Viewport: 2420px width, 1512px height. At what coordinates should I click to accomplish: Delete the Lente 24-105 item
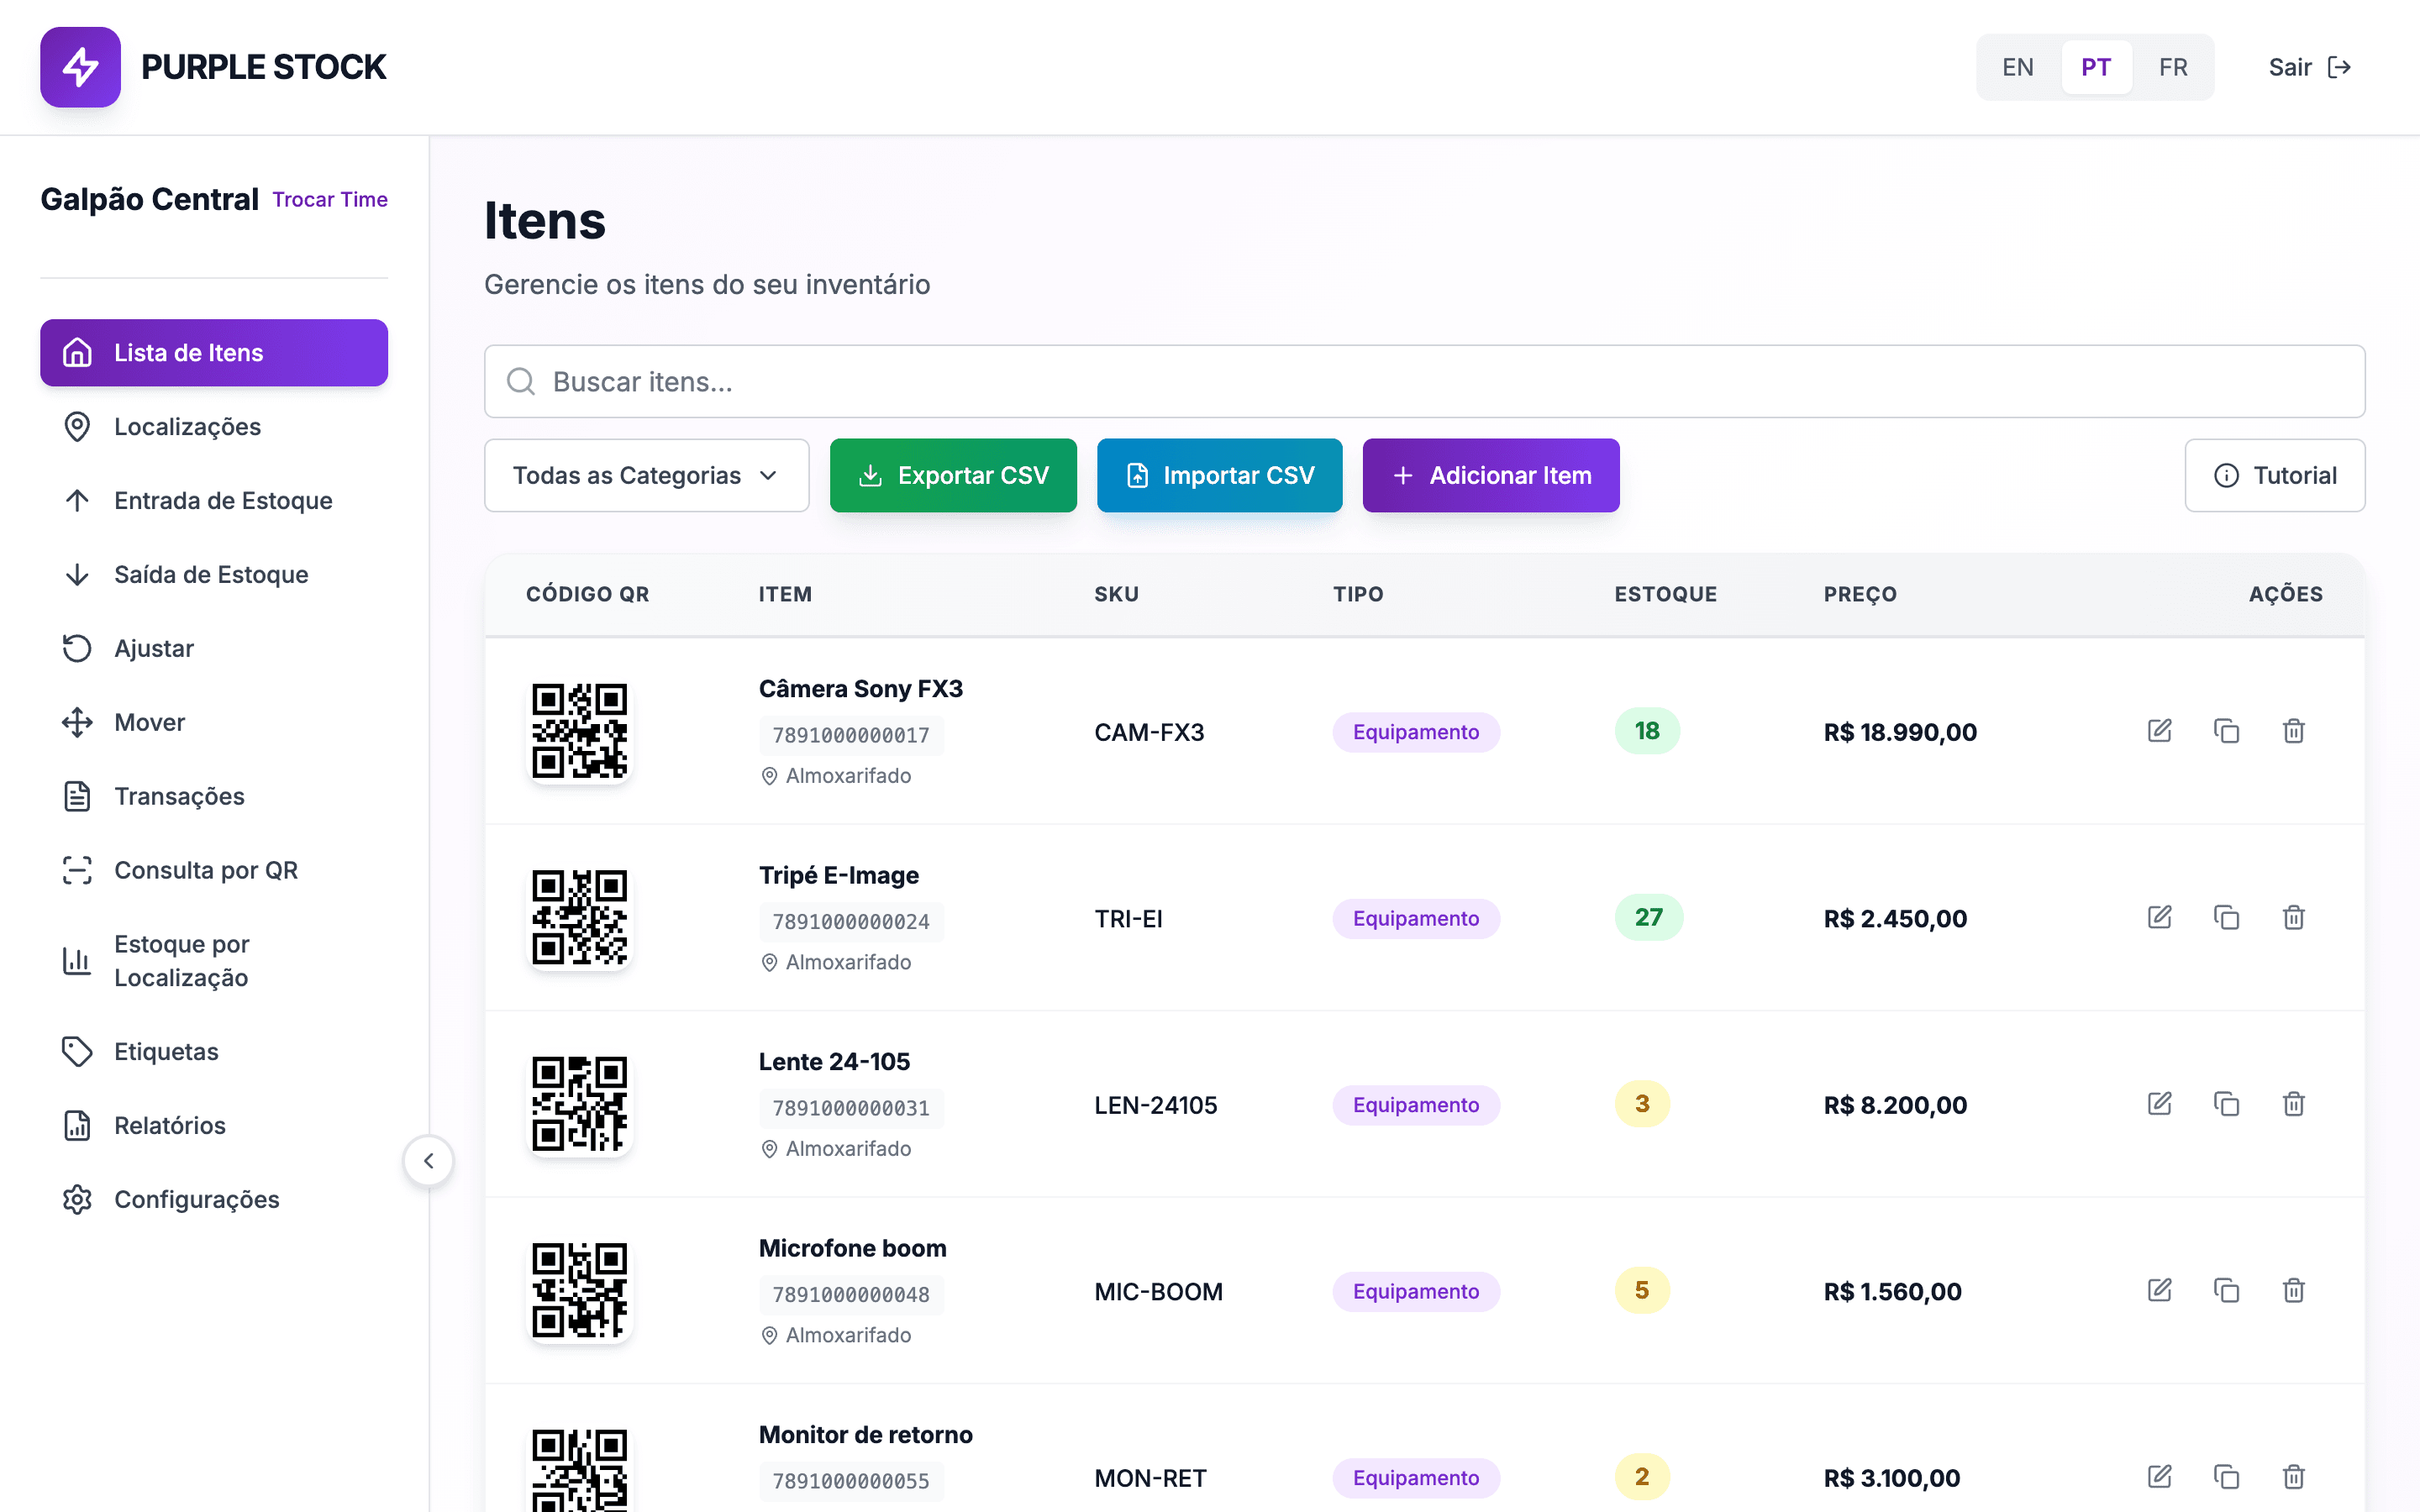(2293, 1104)
